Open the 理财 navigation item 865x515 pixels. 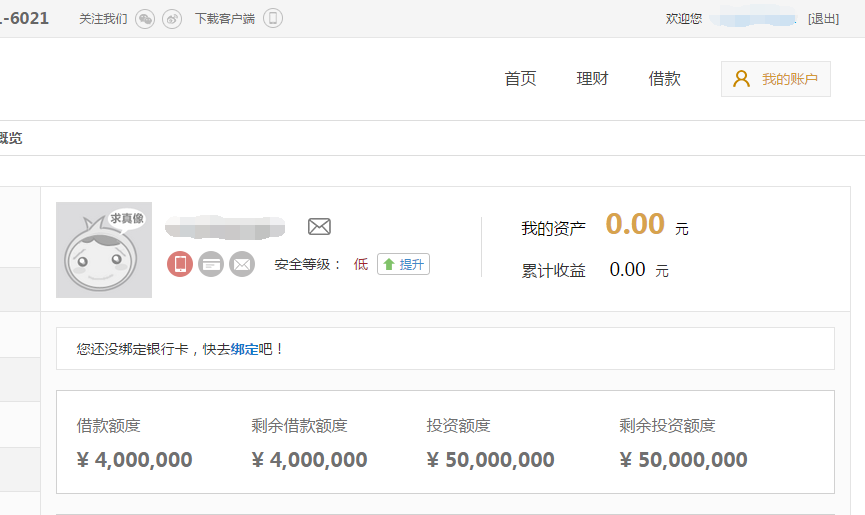pyautogui.click(x=592, y=79)
